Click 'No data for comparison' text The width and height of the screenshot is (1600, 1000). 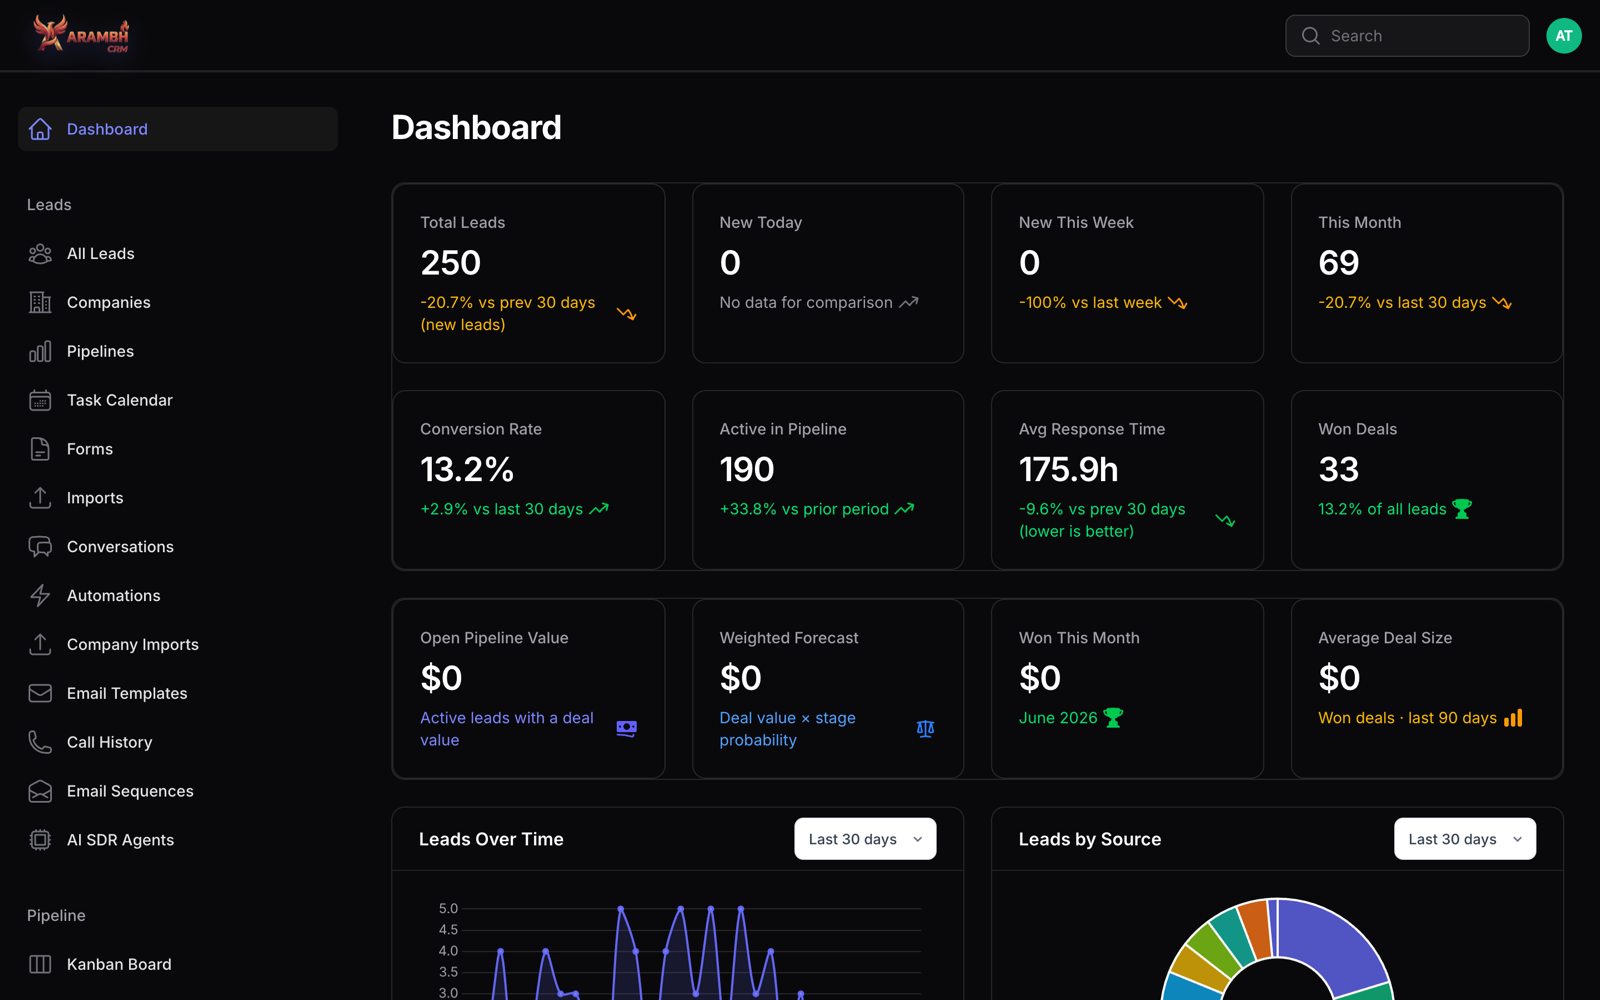click(x=806, y=303)
